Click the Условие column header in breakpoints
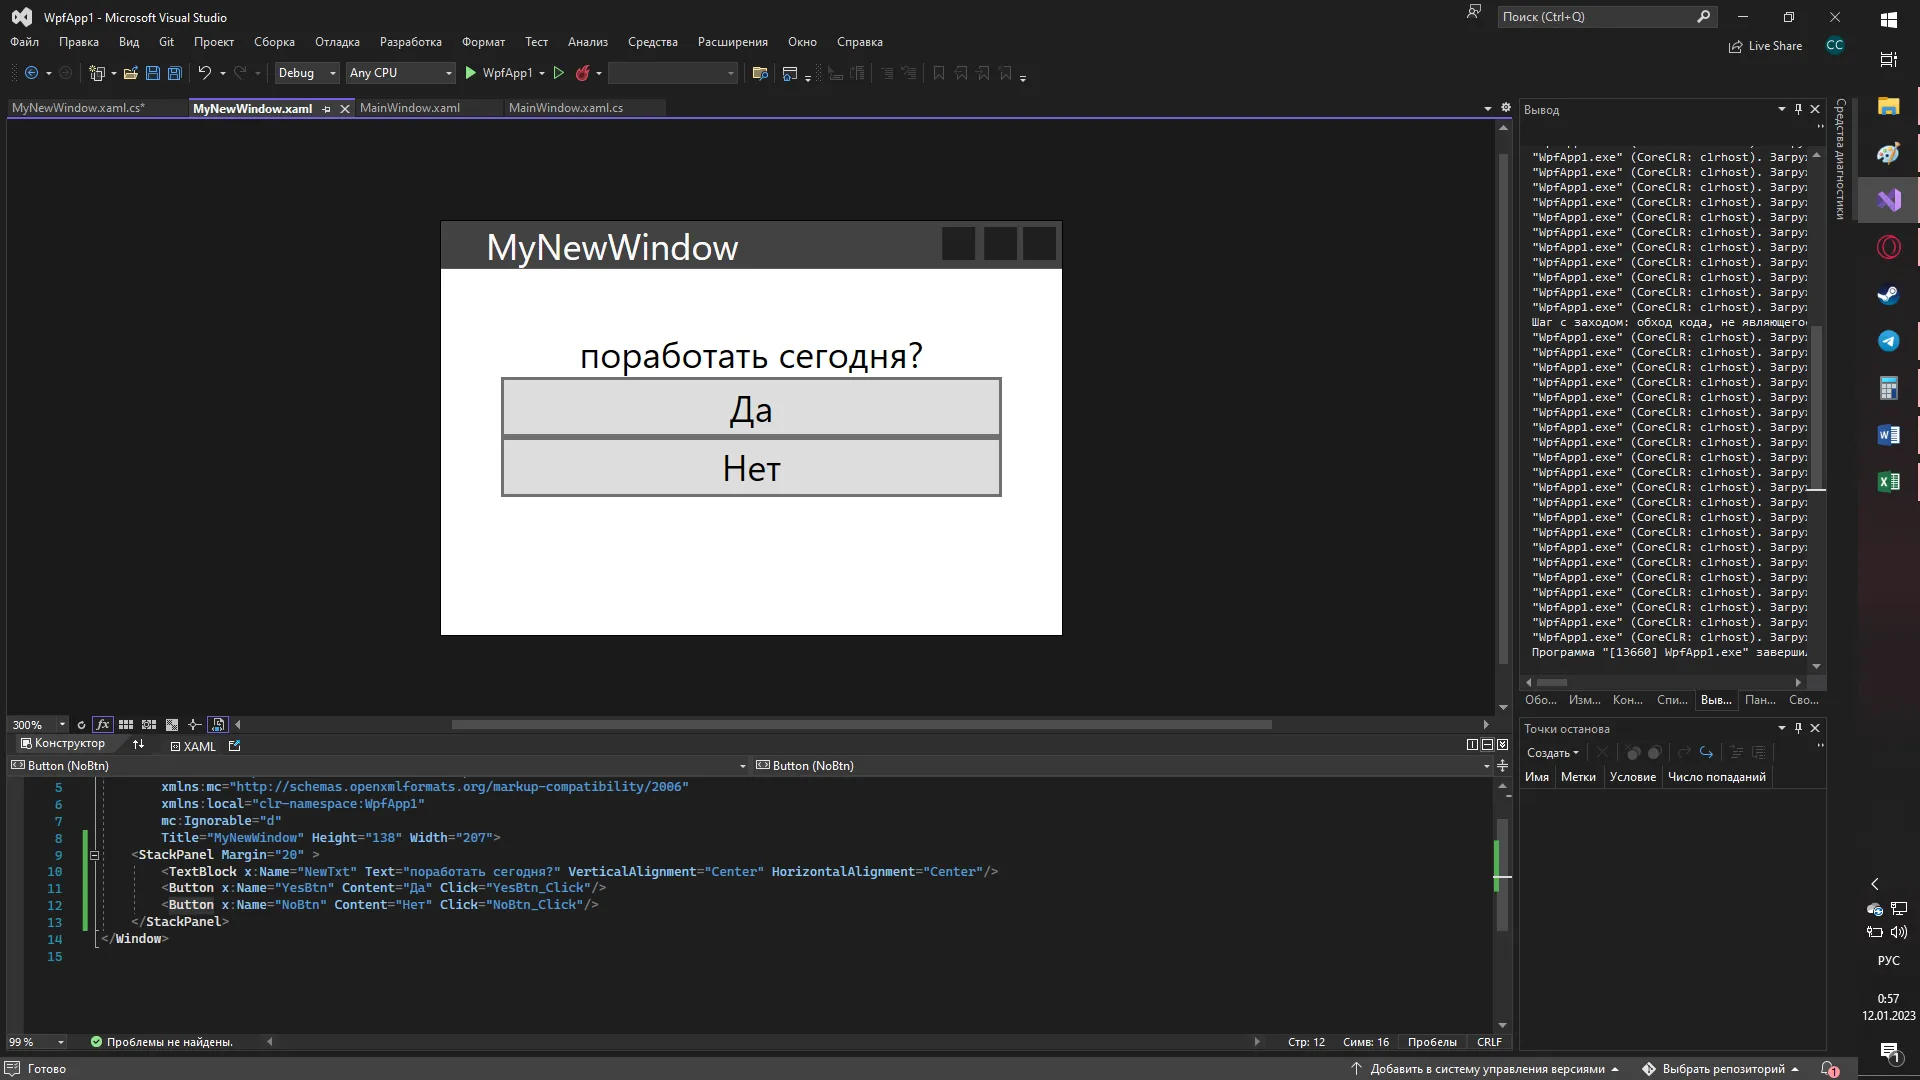The image size is (1920, 1080). point(1632,777)
